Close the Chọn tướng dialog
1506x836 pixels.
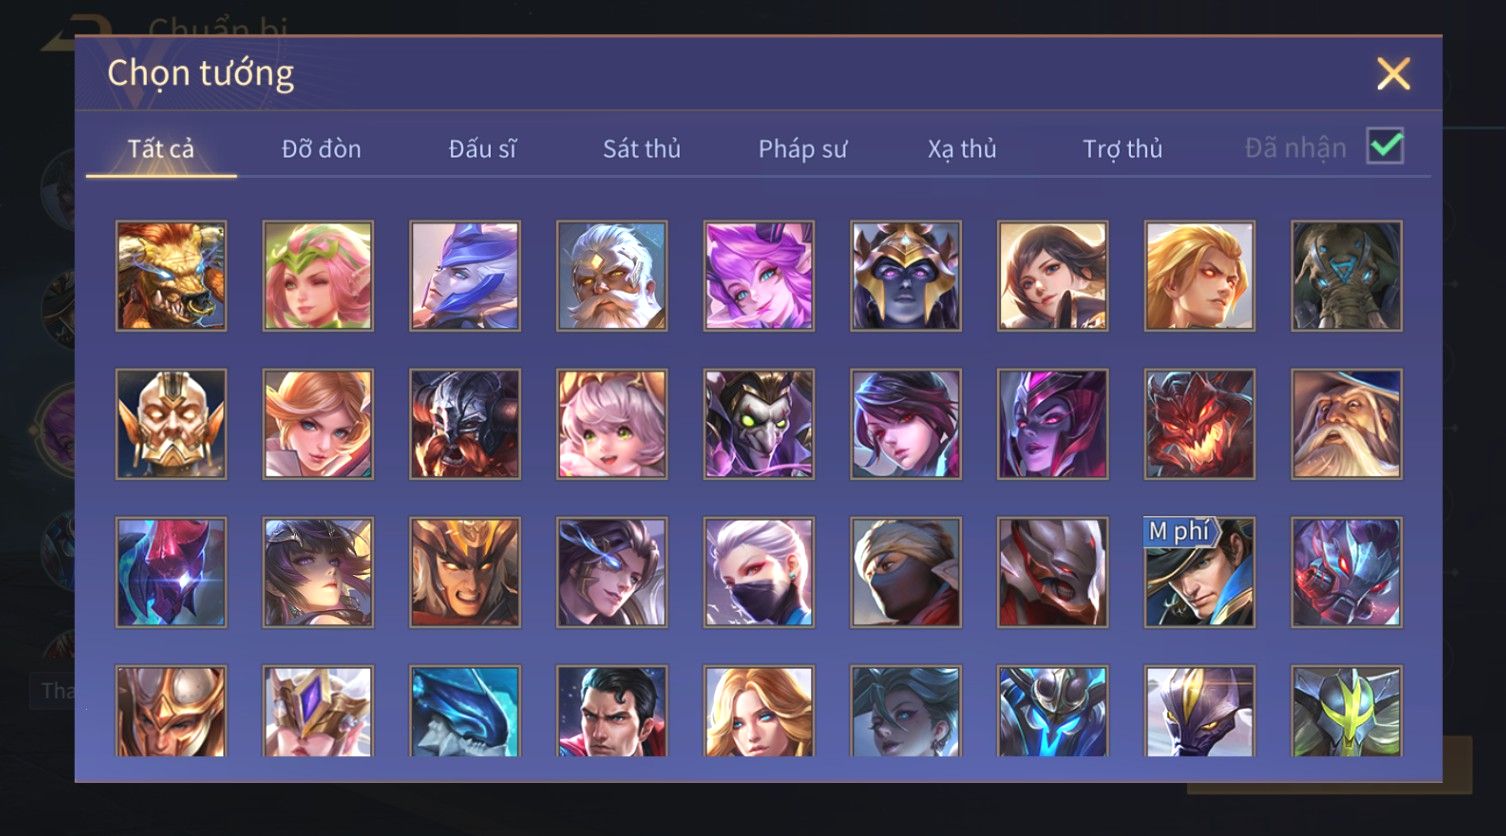[1393, 74]
